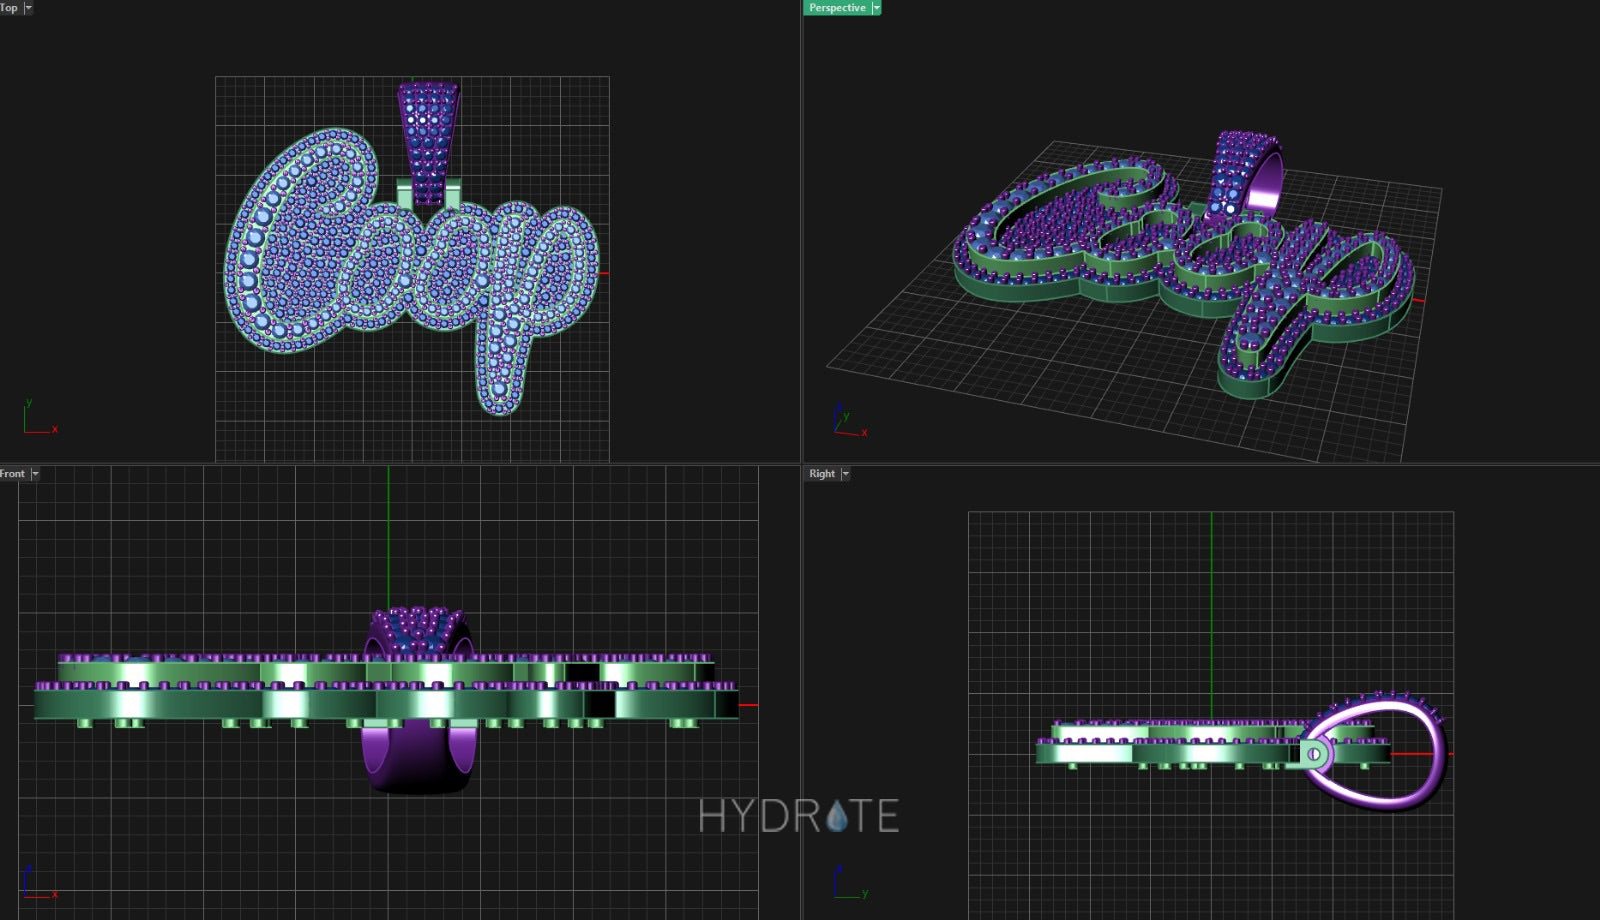Select the purple bail in Top viewport

point(429,140)
